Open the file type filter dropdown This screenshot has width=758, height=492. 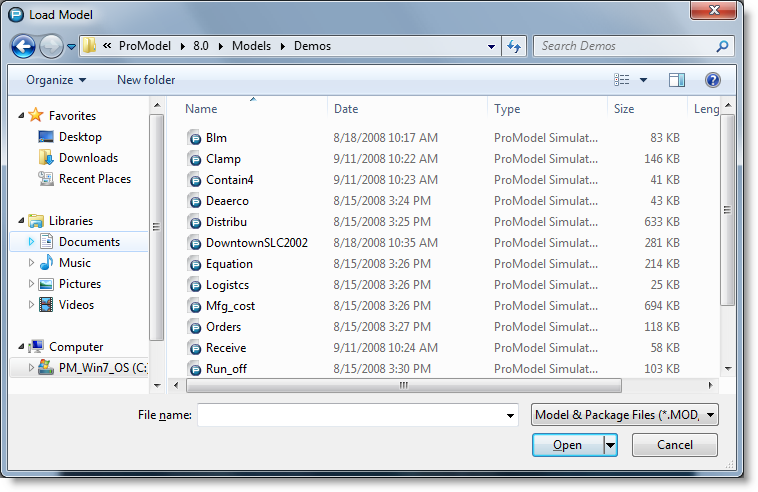pos(625,415)
